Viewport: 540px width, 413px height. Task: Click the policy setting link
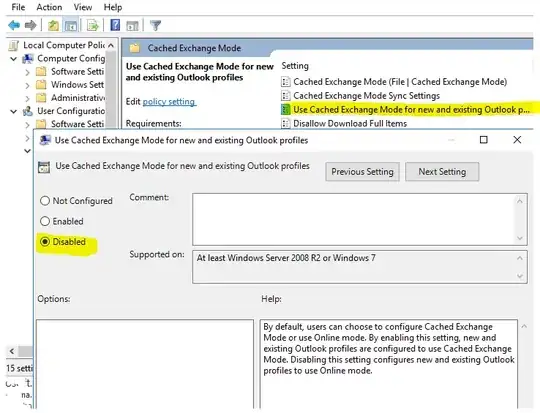point(169,102)
